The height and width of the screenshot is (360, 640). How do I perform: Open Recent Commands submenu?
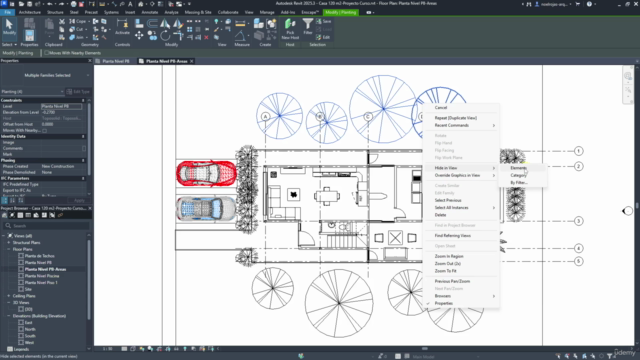click(461, 125)
